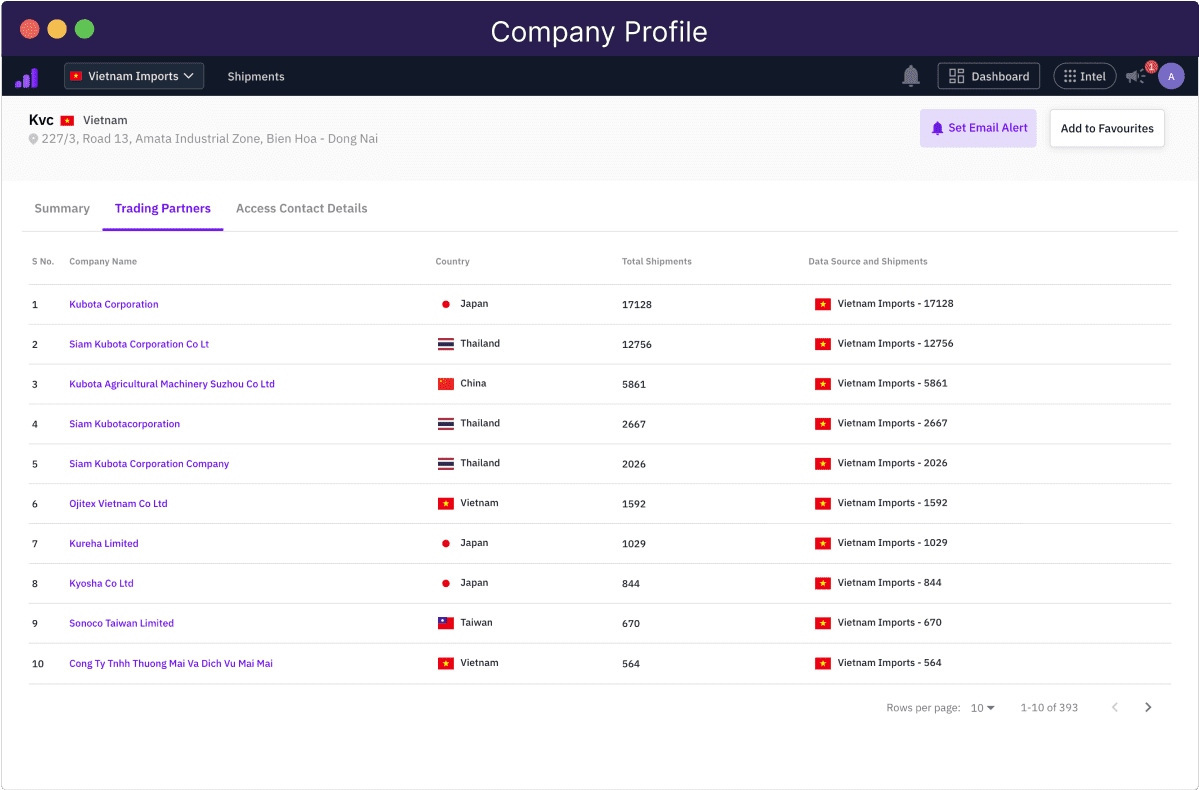Click Taiwan flag in Sonoco Taiwan Limited row
This screenshot has width=1199, height=790.
click(x=446, y=623)
